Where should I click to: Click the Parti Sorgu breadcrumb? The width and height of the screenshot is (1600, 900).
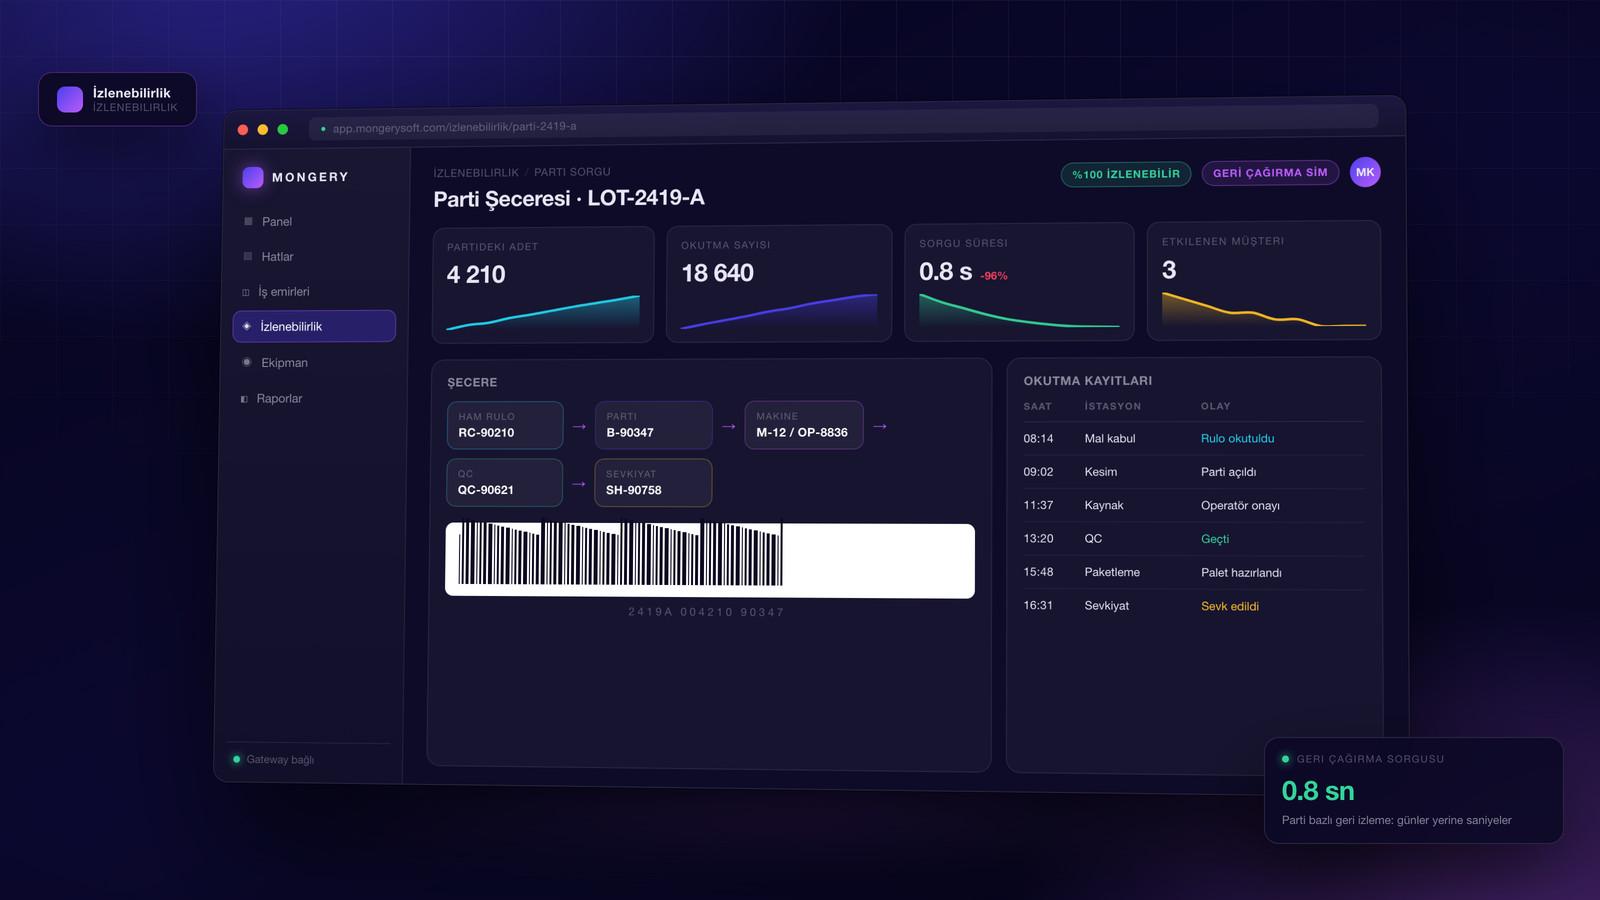[572, 172]
